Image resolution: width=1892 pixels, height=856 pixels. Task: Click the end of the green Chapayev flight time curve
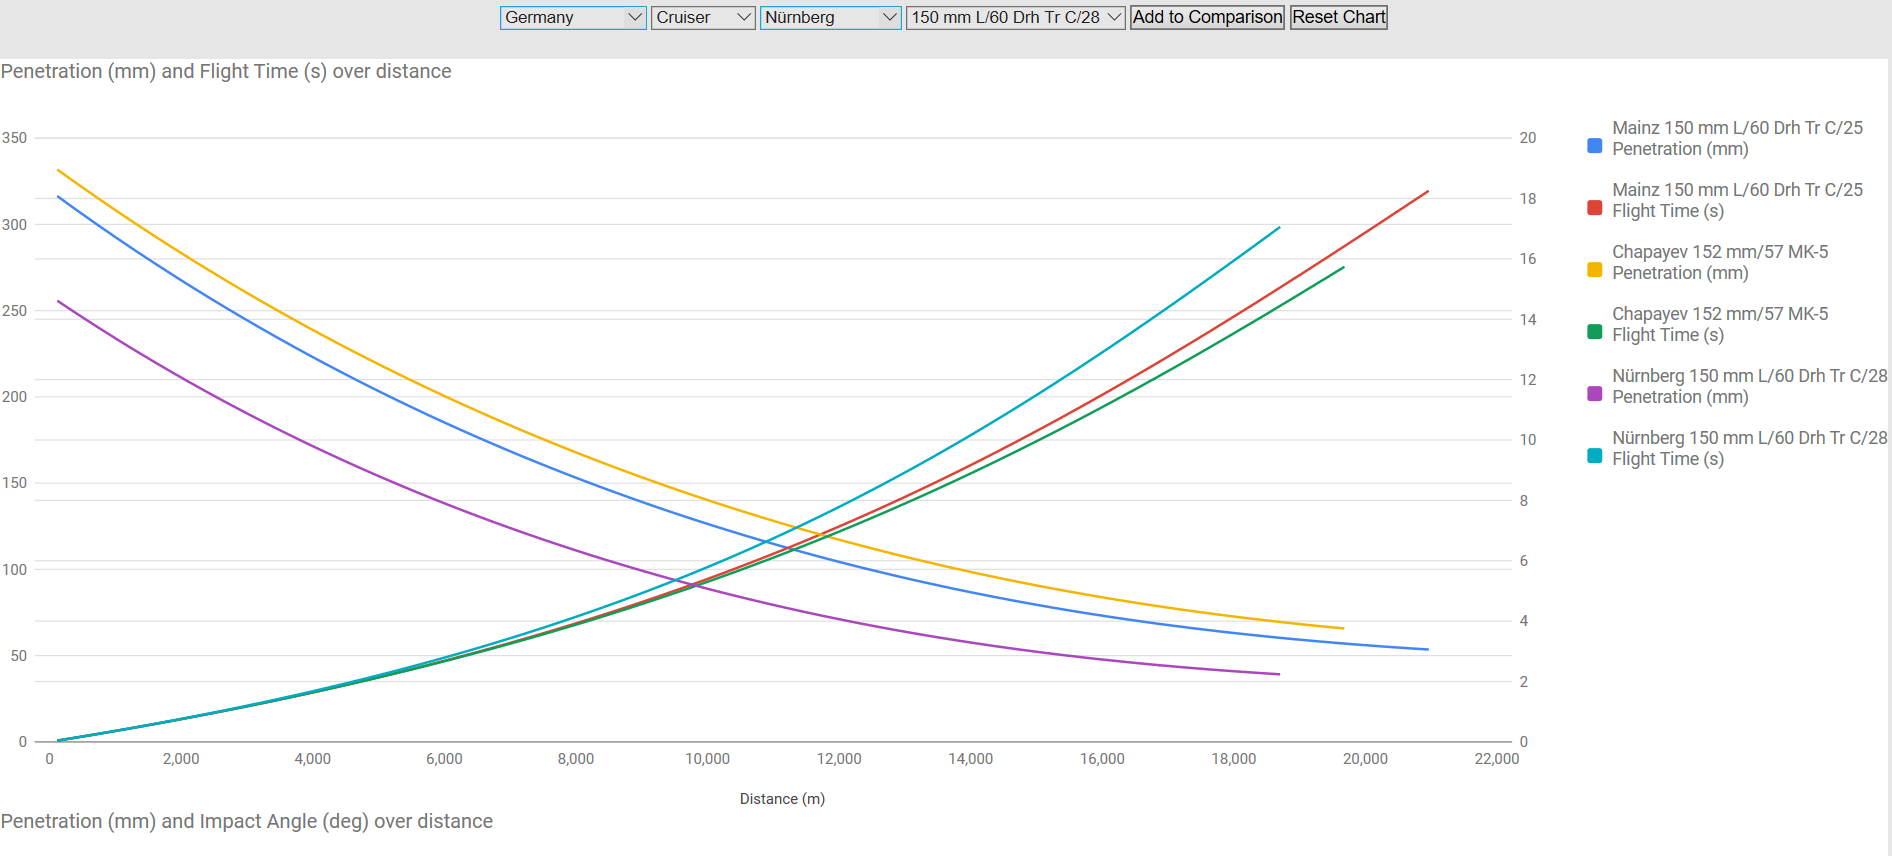(x=1343, y=267)
